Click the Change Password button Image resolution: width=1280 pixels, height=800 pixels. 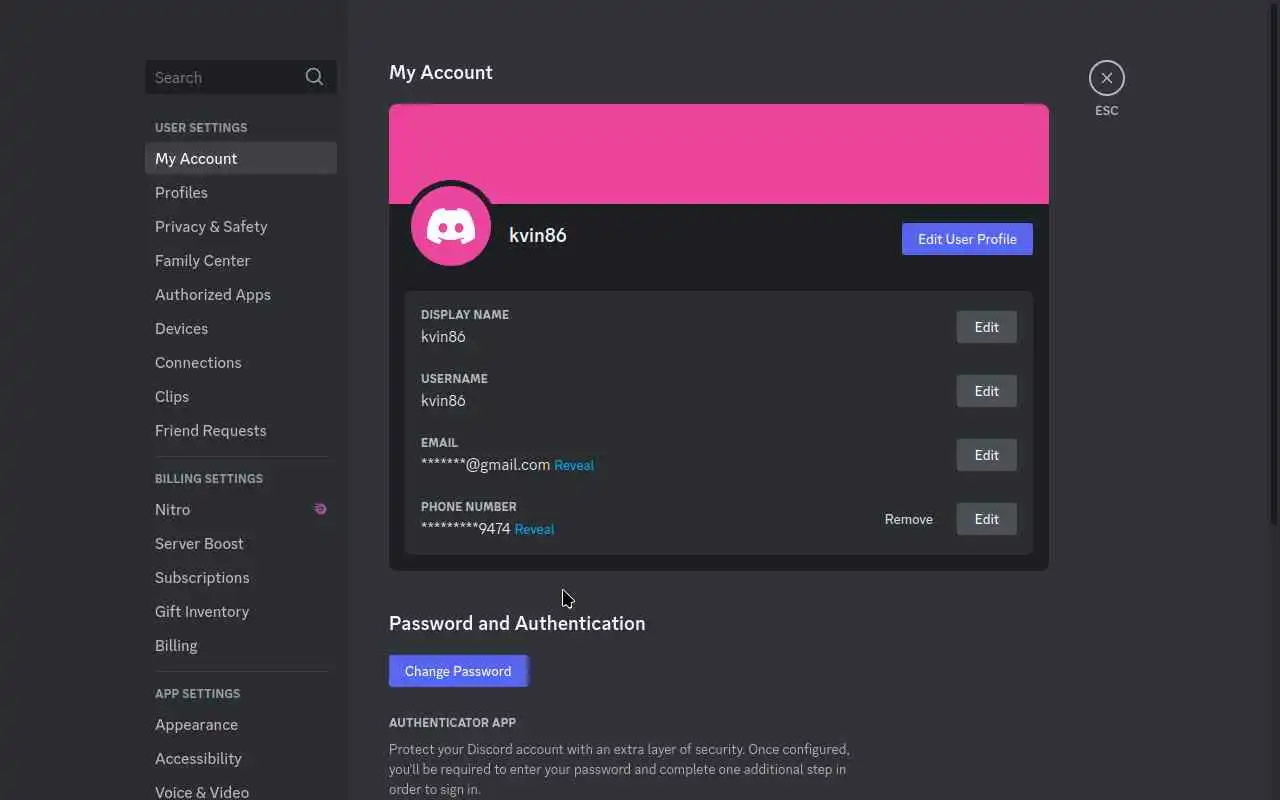point(458,671)
